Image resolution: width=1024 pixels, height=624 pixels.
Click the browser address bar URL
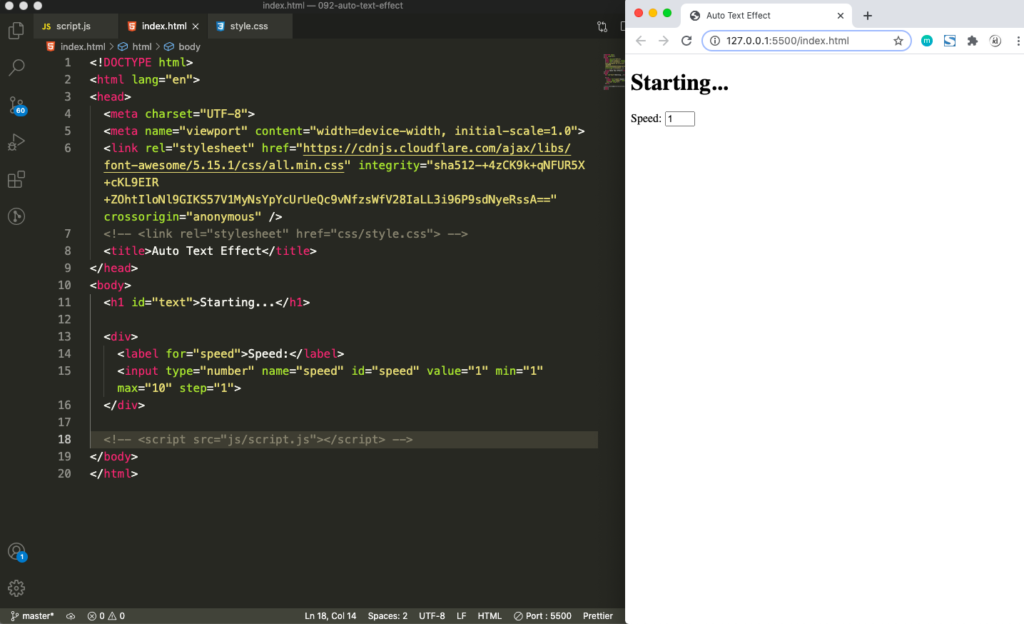click(x=787, y=40)
